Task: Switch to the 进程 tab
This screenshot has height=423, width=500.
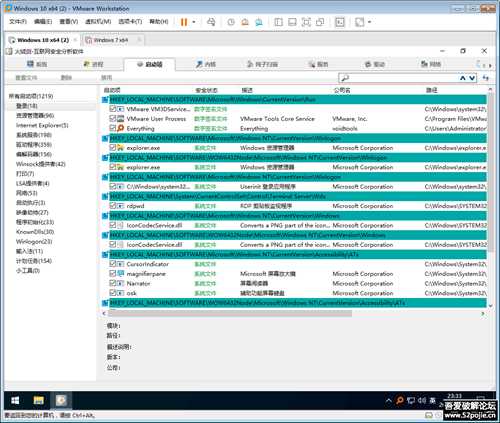Action: (94, 64)
